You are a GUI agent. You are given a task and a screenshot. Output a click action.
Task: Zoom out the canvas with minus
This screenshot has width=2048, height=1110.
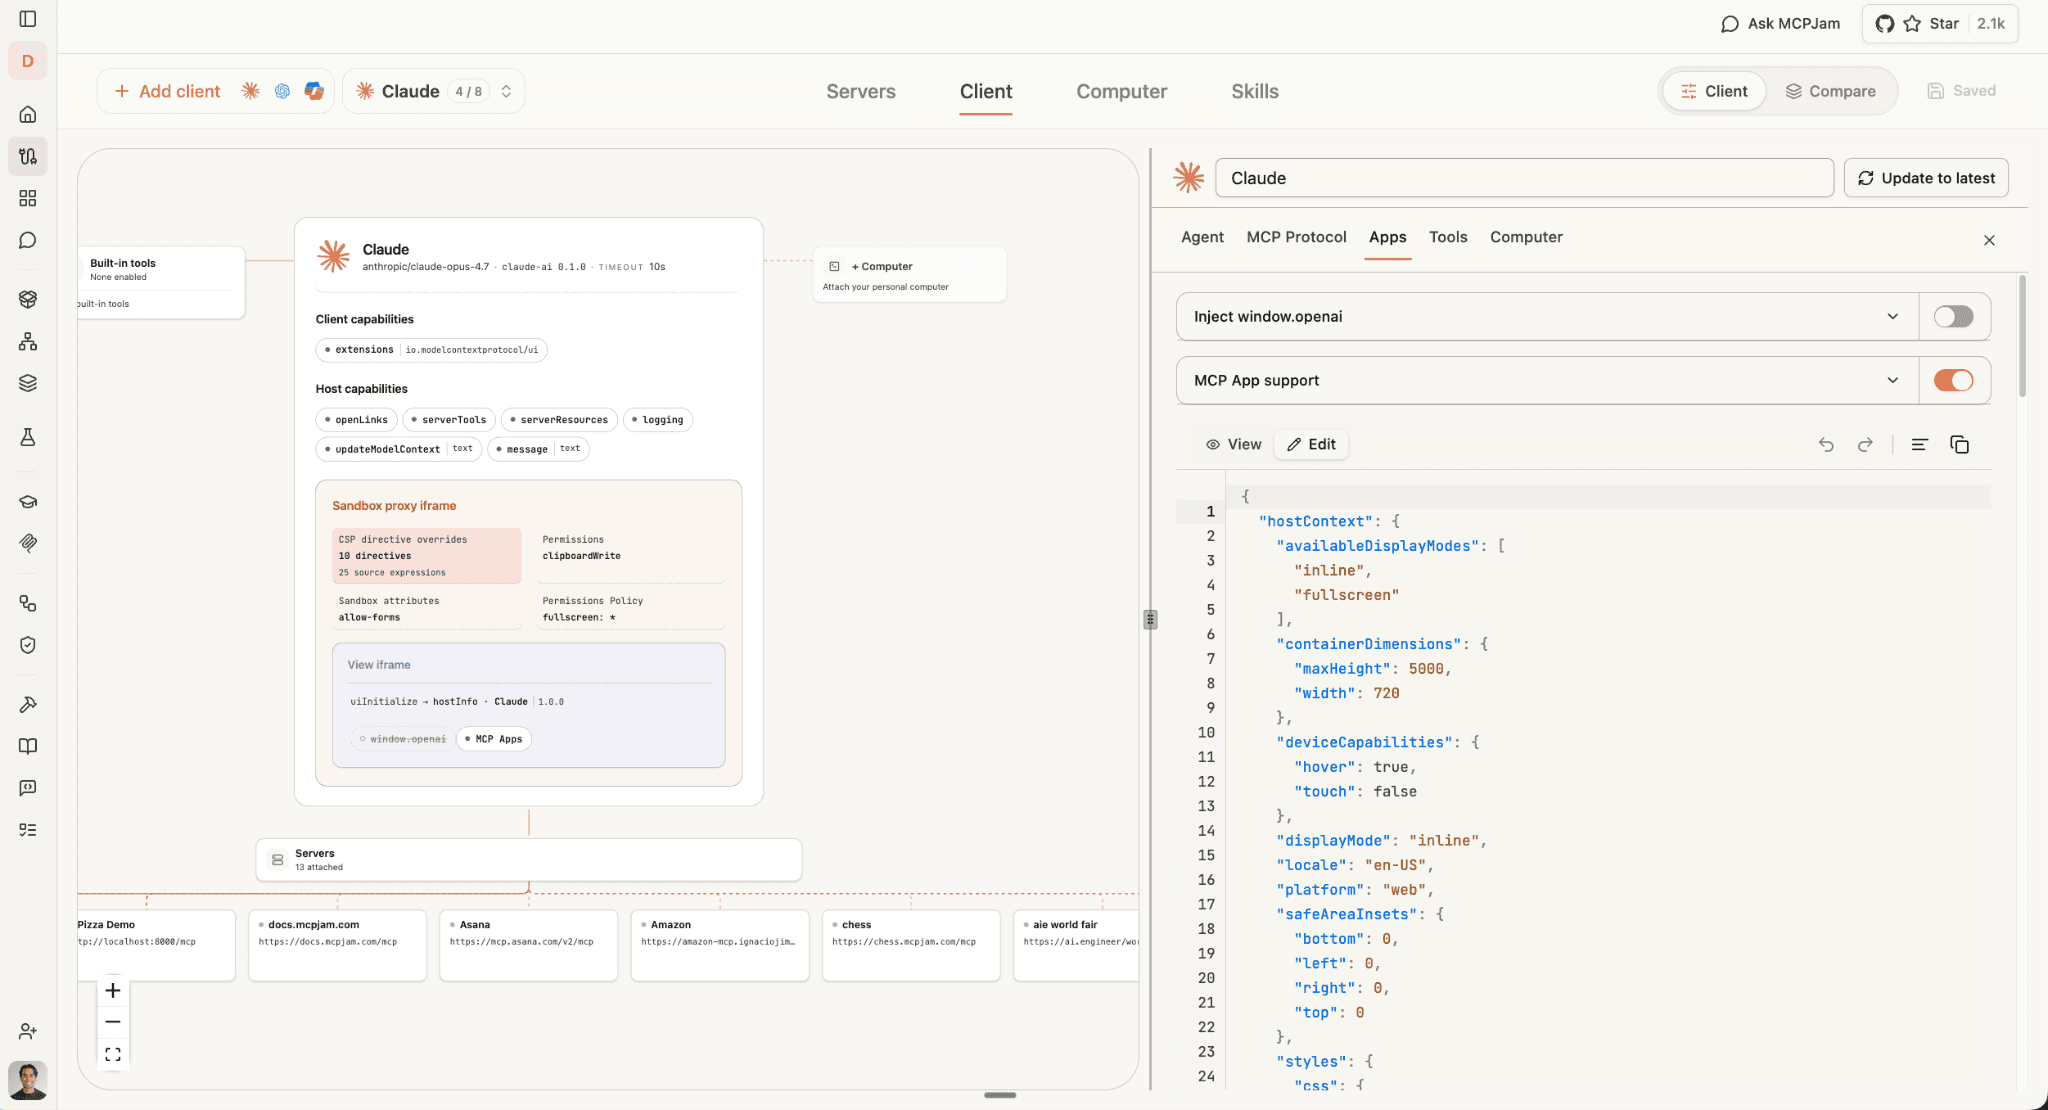pos(113,1022)
